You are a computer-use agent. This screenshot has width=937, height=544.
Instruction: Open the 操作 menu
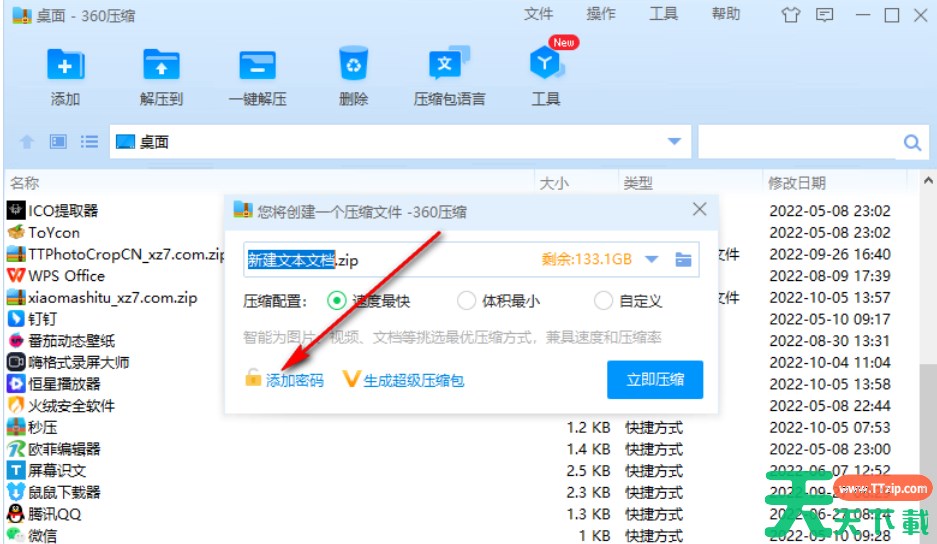601,14
